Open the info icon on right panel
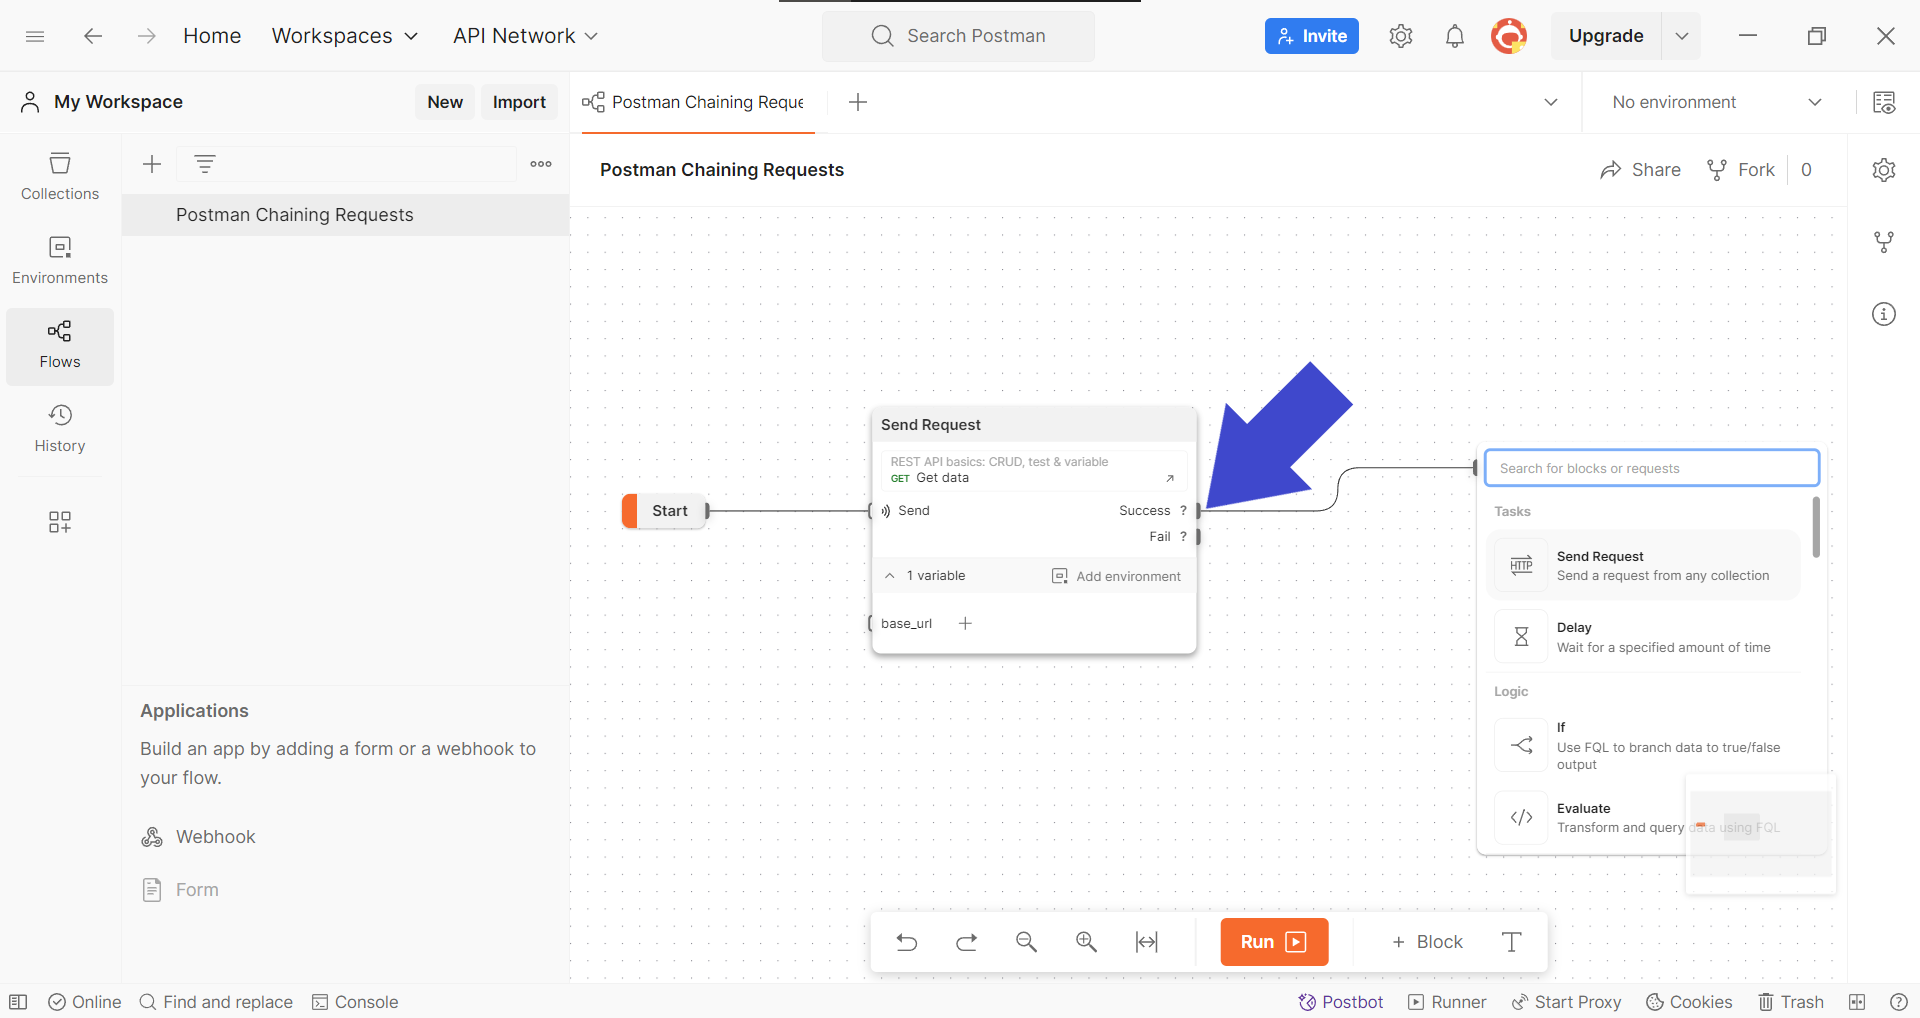The width and height of the screenshot is (1920, 1018). [1884, 314]
